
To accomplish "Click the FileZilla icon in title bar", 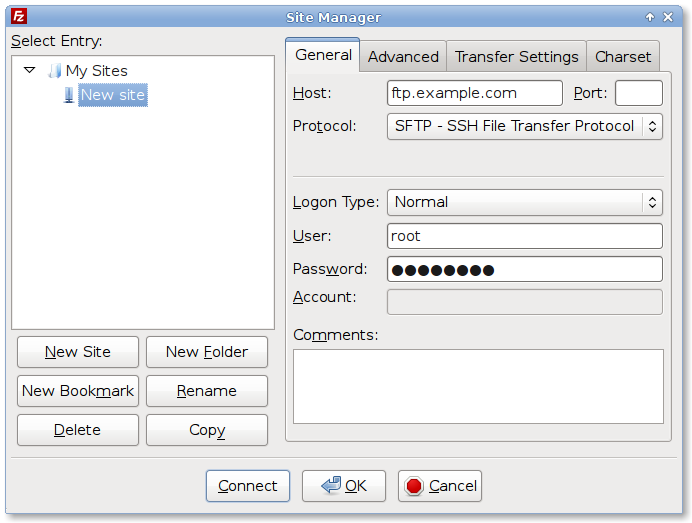I will click(19, 17).
